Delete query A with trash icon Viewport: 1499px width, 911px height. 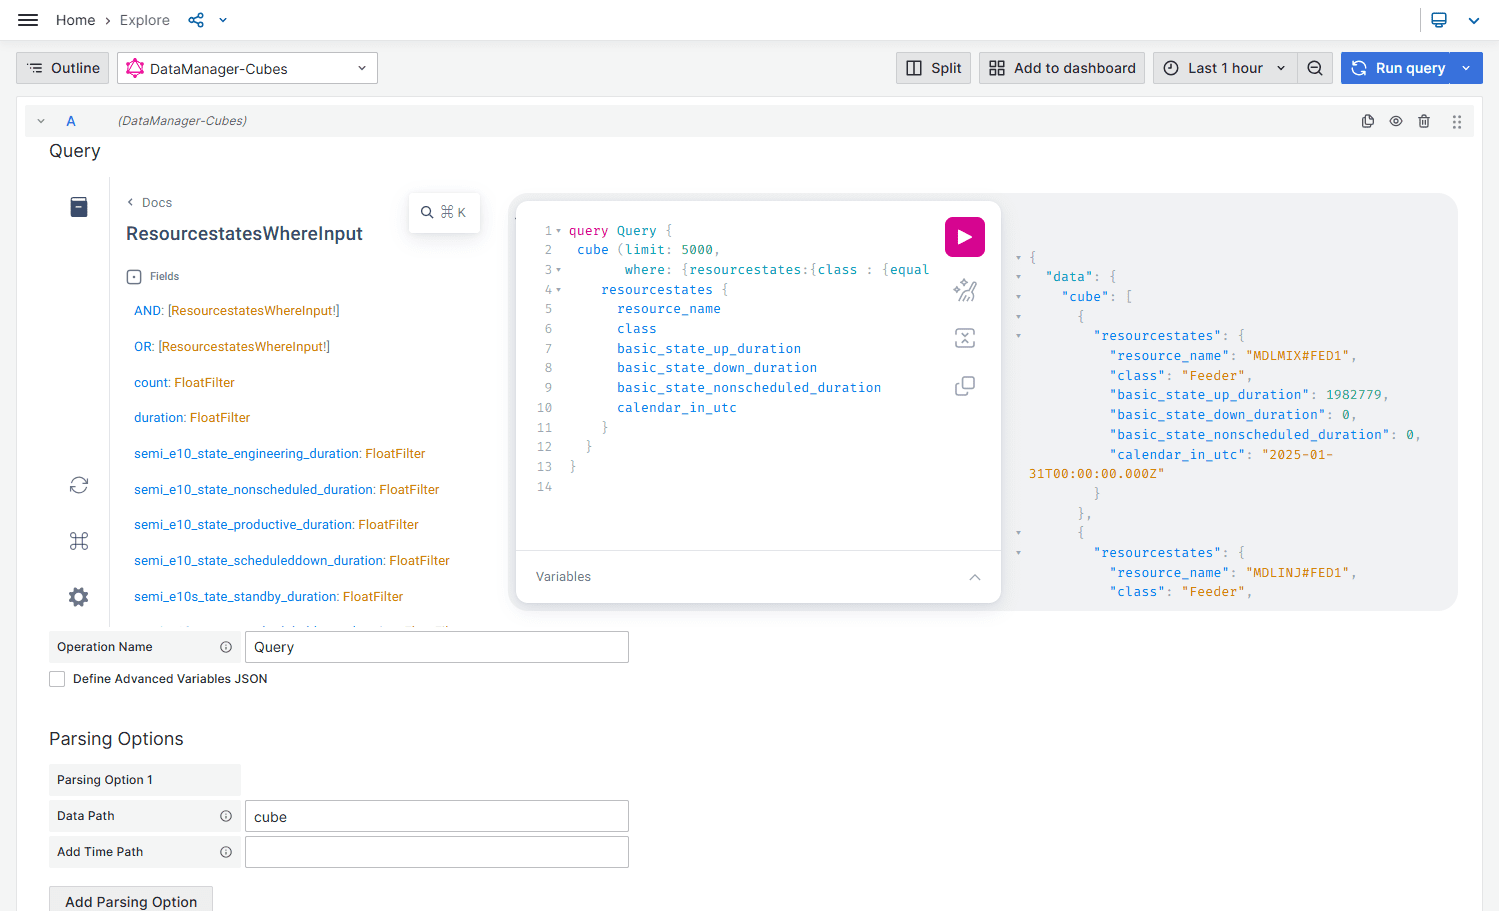point(1424,121)
